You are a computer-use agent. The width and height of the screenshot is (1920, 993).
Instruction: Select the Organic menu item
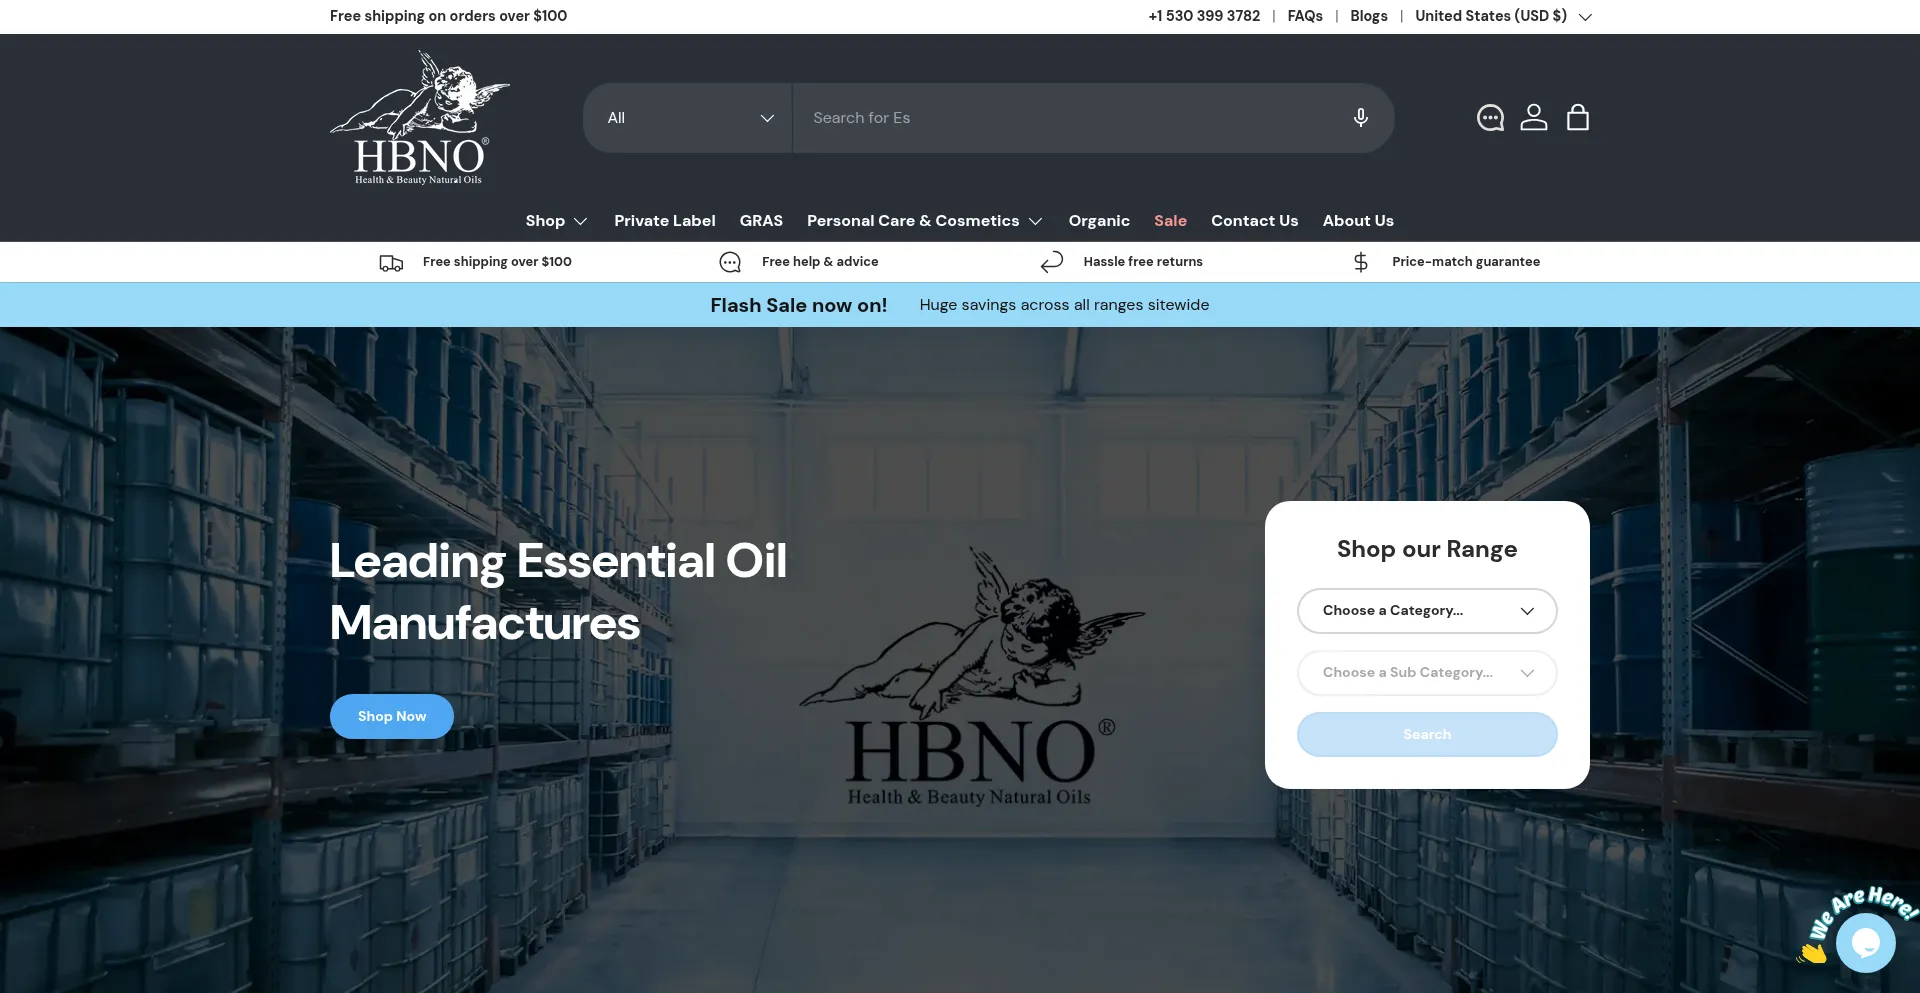(x=1099, y=221)
